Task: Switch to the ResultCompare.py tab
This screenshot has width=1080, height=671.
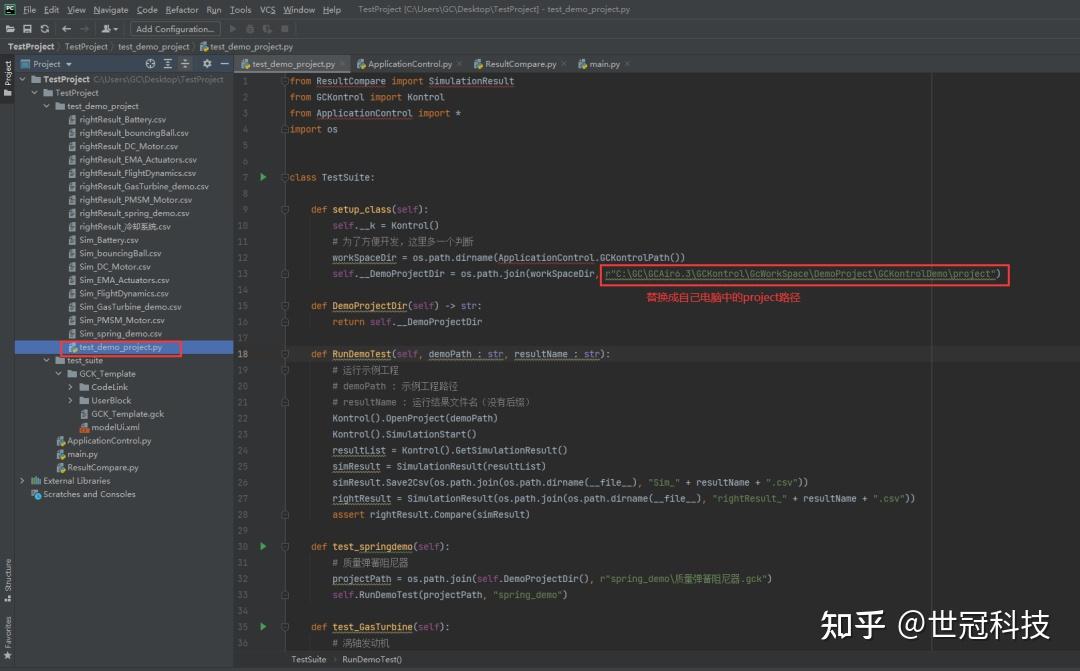Action: tap(519, 63)
